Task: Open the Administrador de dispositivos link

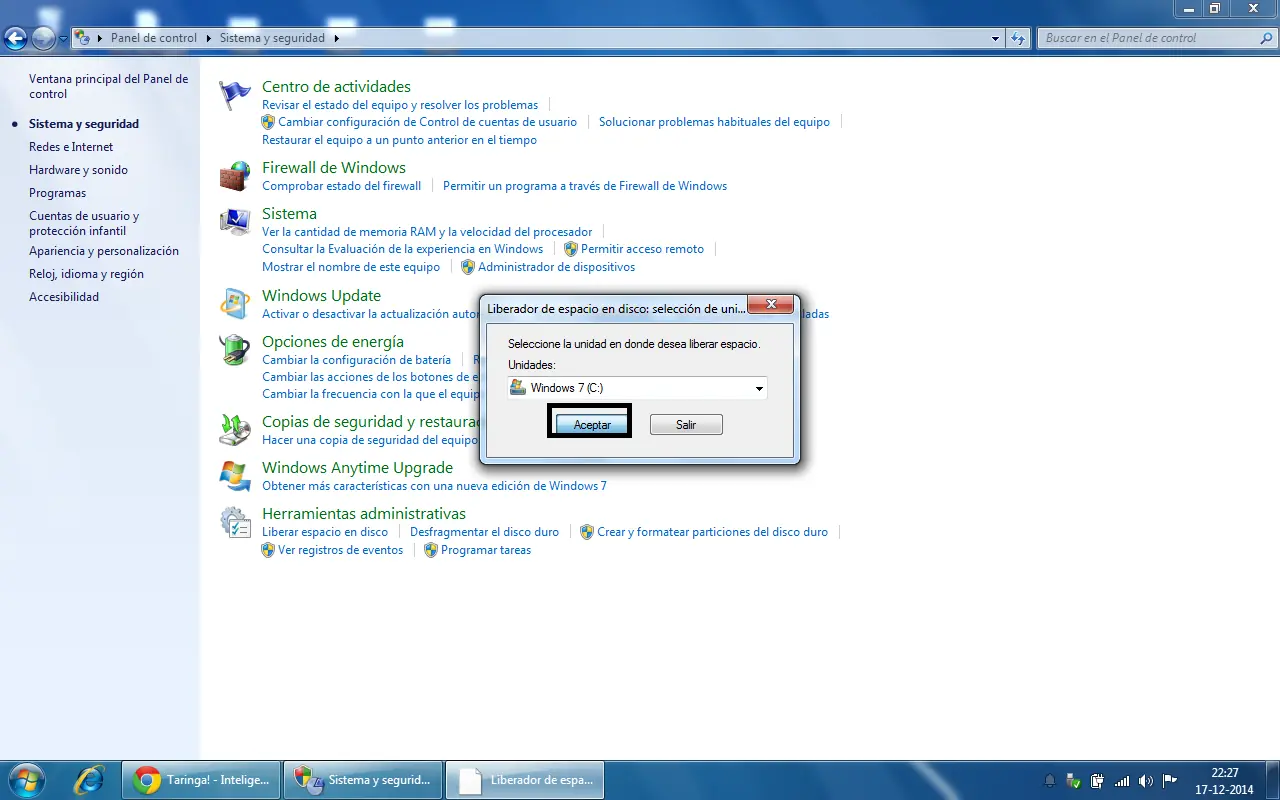Action: [x=556, y=267]
